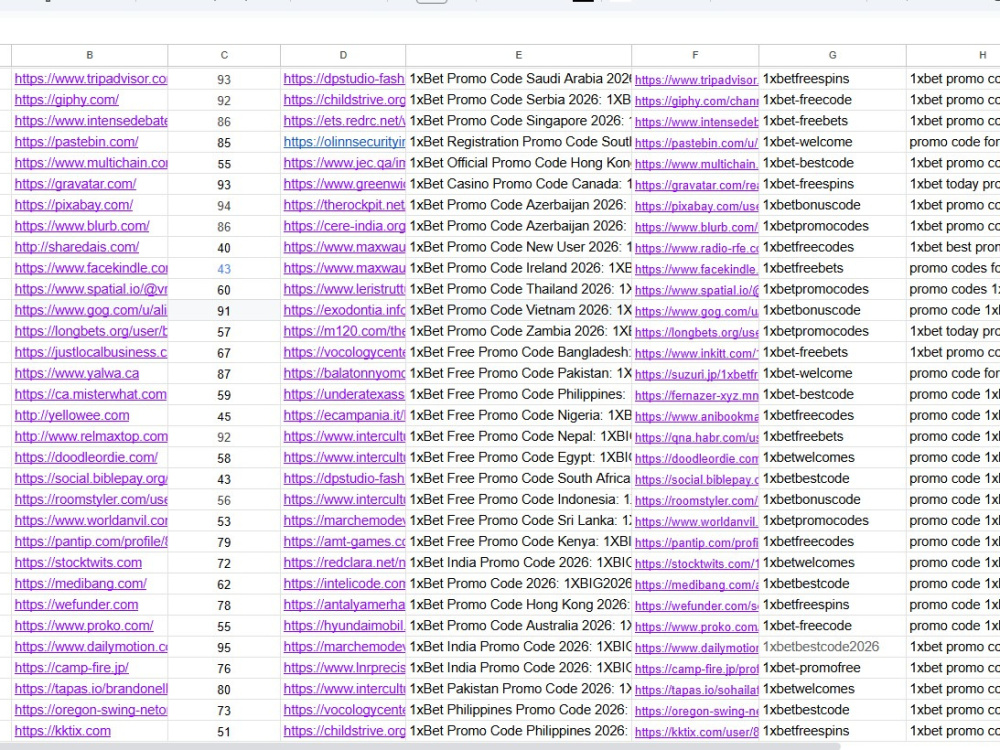Select column B header
Viewport: 1000px width, 750px height.
[89, 55]
